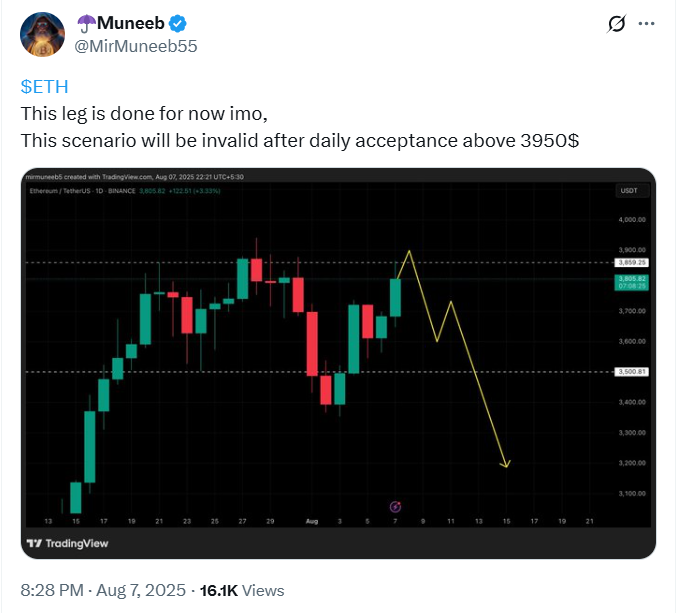The image size is (676, 613).
Task: Click the Aug label on date axis
Action: click(312, 521)
